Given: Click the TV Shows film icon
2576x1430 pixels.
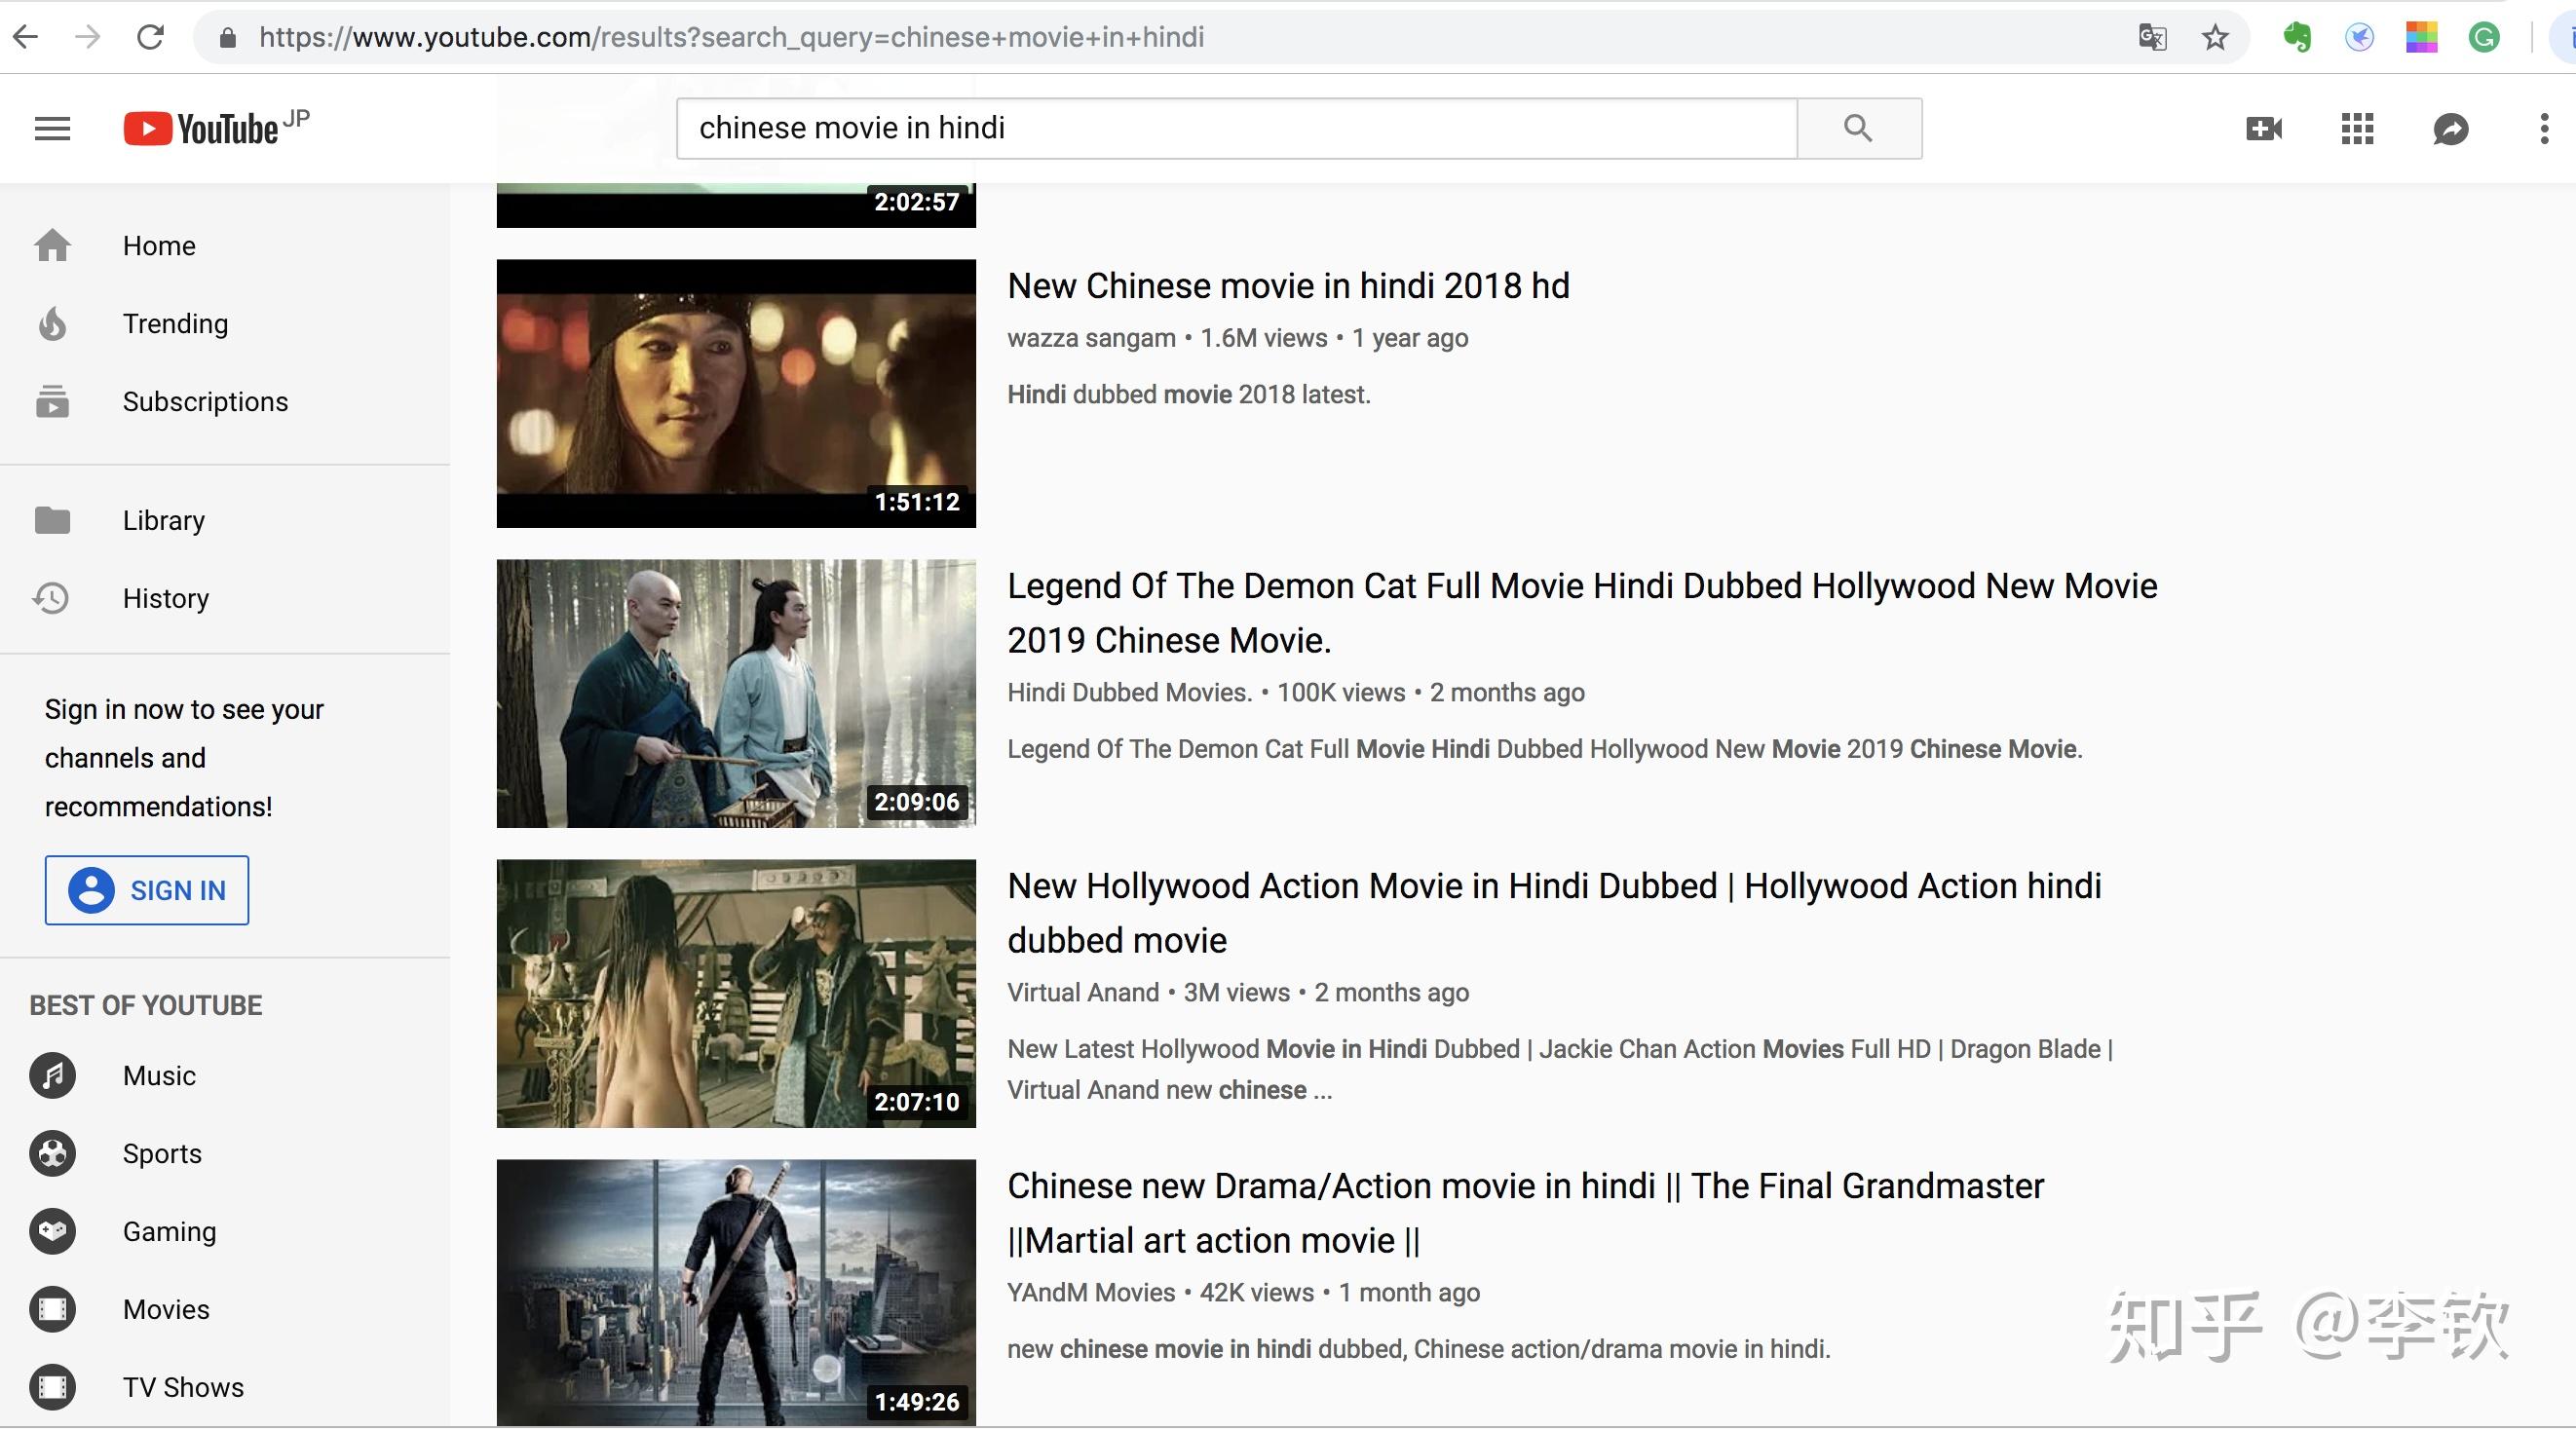Looking at the screenshot, I should click(52, 1387).
